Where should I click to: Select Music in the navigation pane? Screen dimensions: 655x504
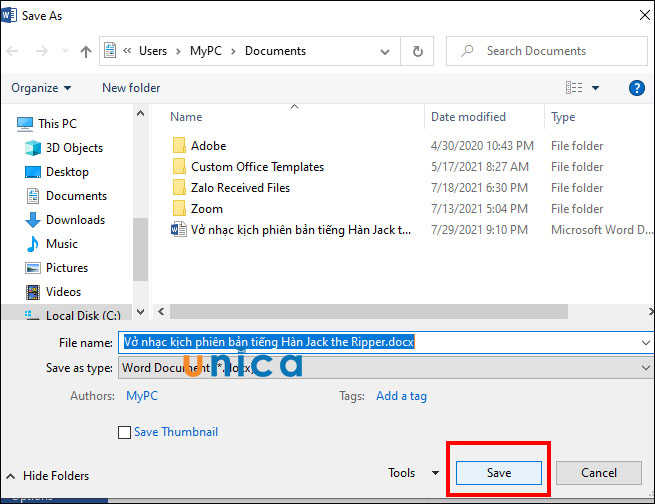pyautogui.click(x=51, y=244)
